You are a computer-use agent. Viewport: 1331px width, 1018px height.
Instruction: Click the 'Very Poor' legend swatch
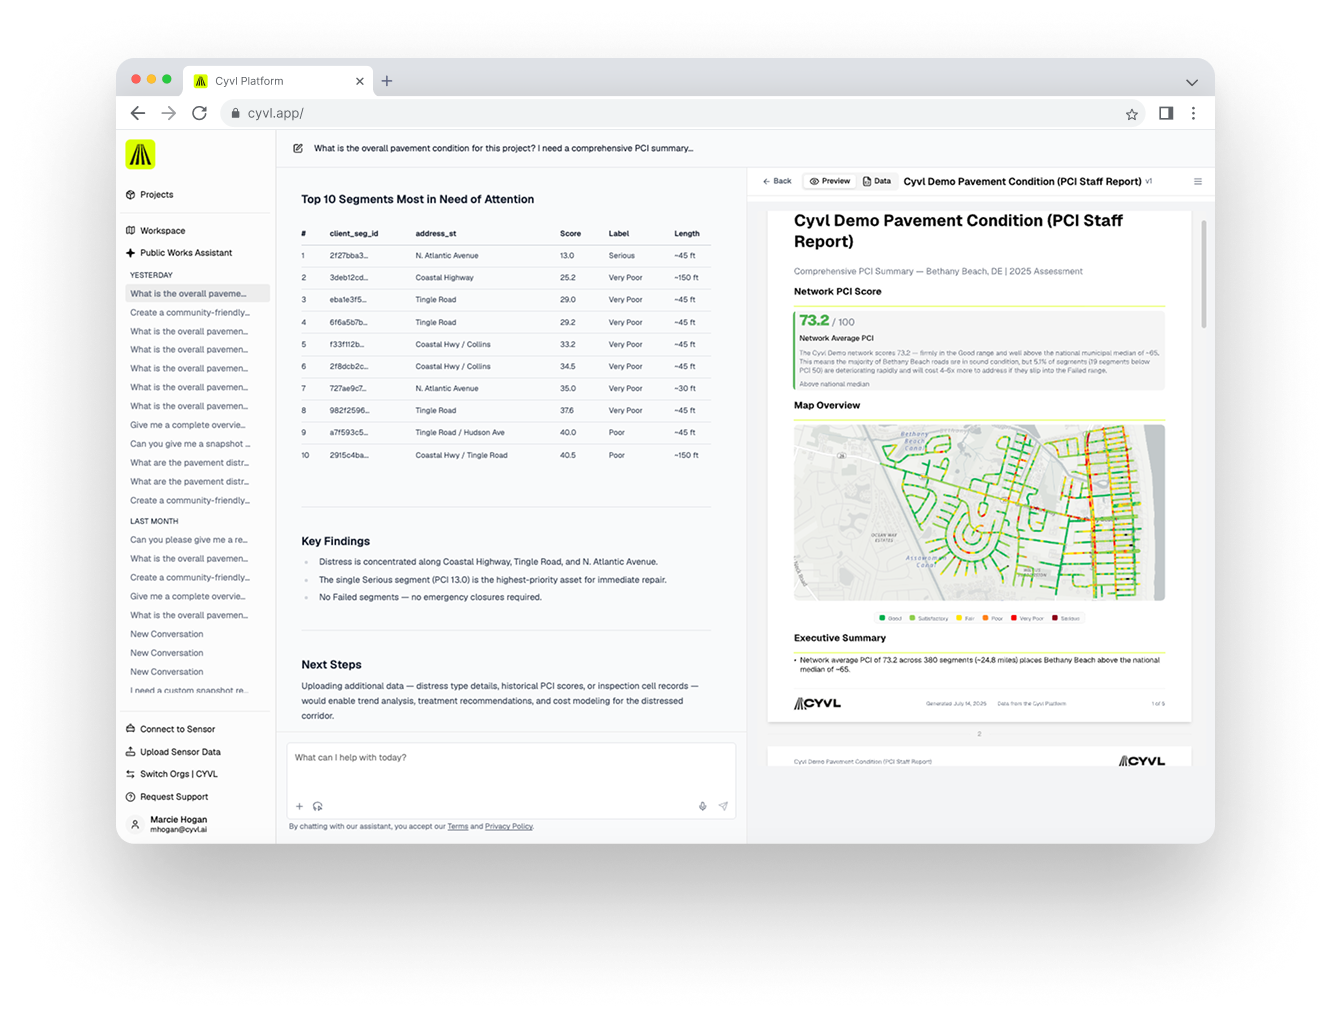pos(1014,618)
